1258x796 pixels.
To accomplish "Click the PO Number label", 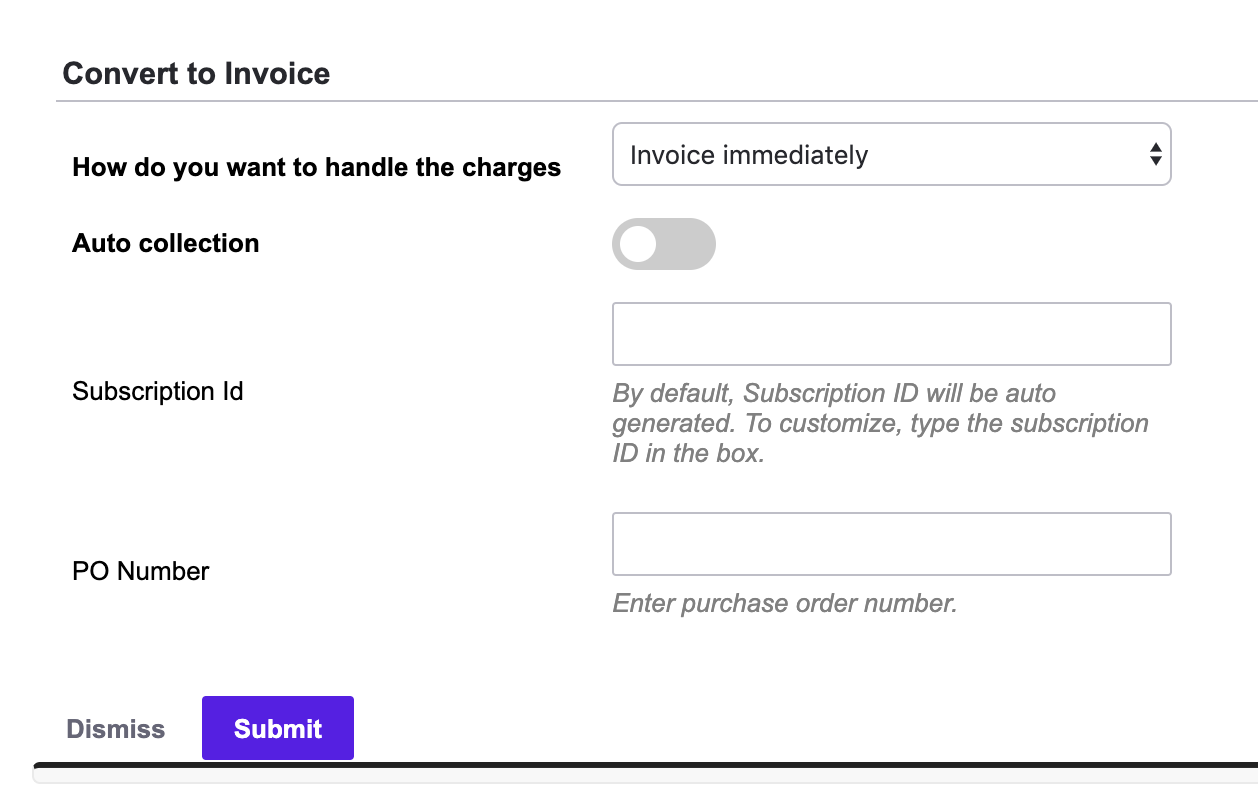I will pos(140,571).
